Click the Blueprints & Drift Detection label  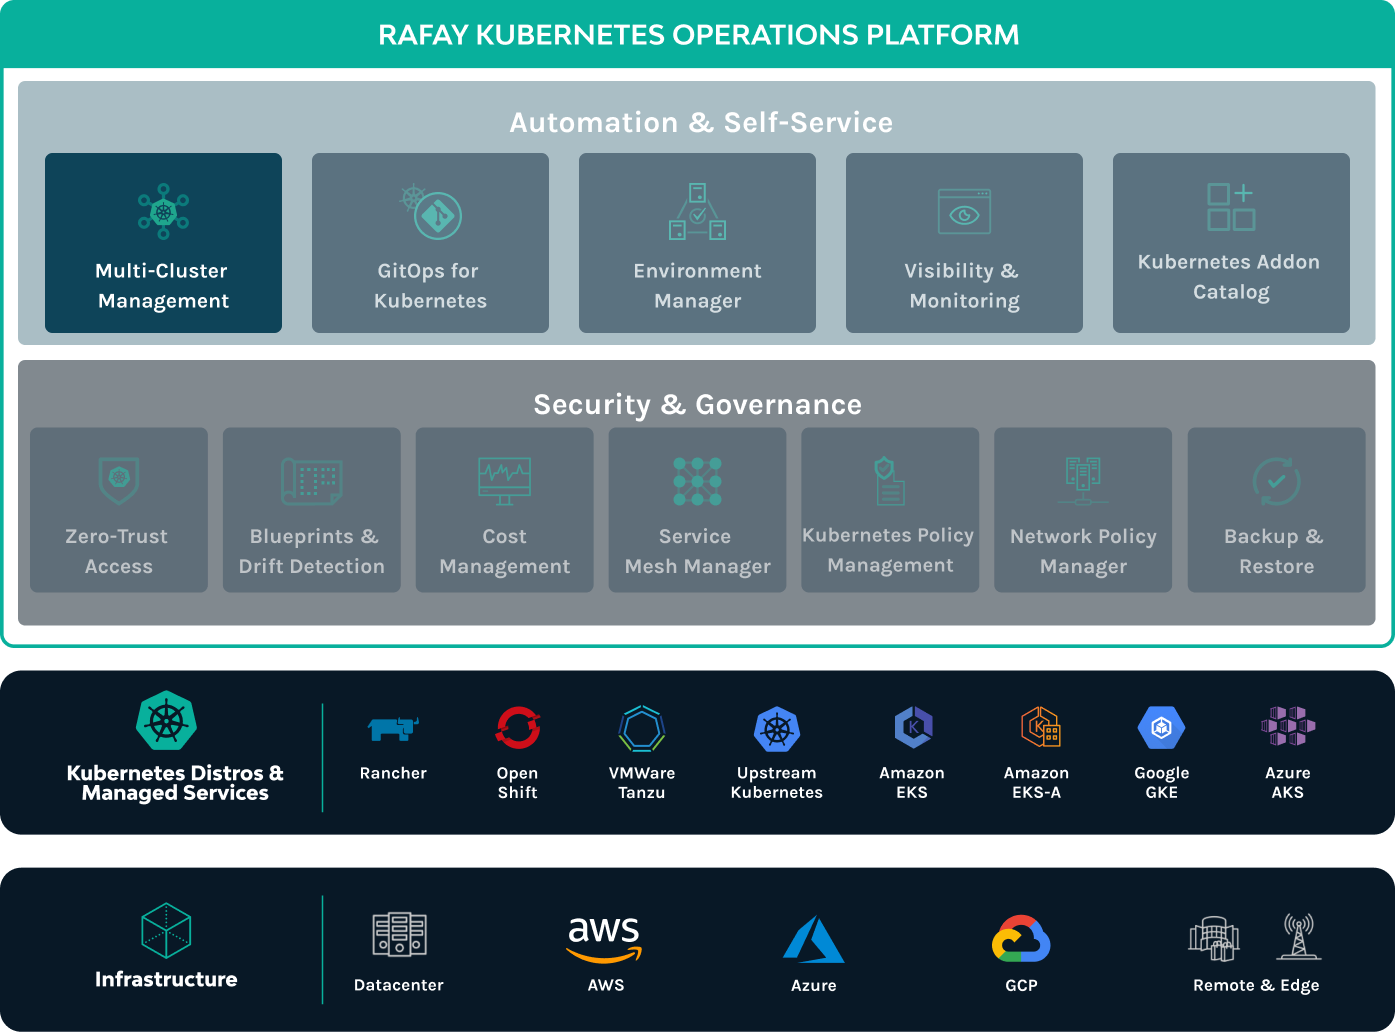[x=312, y=551]
